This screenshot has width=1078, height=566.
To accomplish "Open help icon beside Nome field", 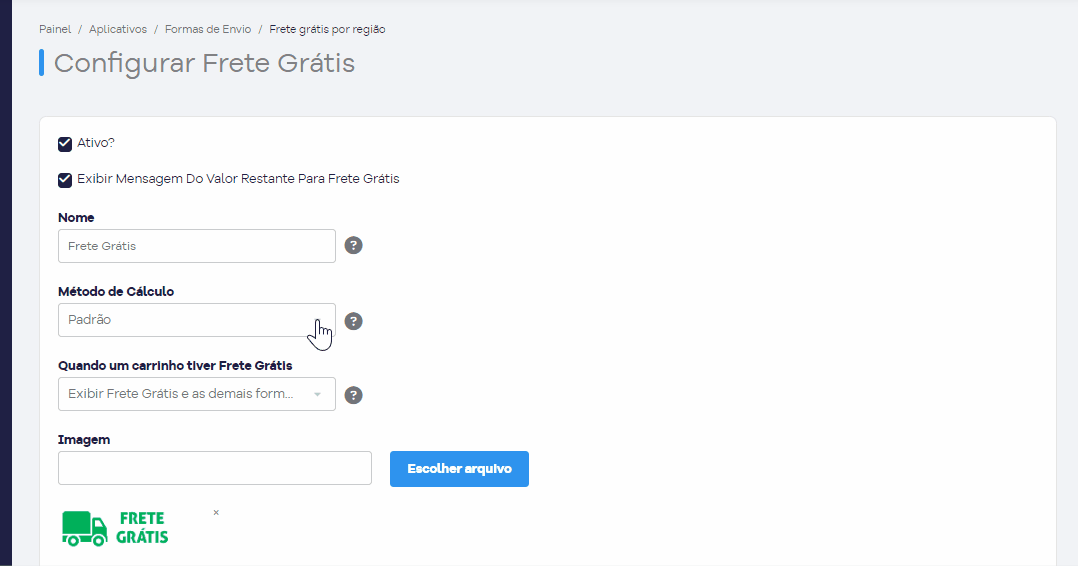I will pyautogui.click(x=353, y=246).
